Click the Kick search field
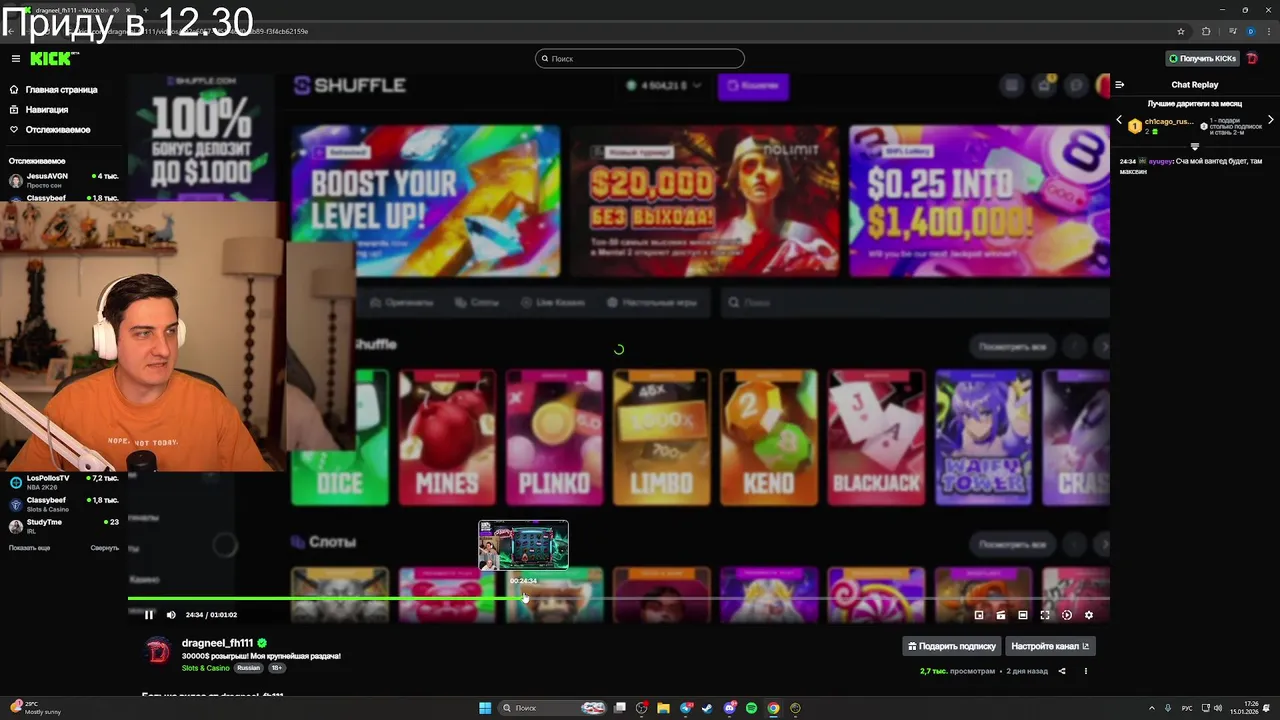Viewport: 1280px width, 720px height. 640,58
